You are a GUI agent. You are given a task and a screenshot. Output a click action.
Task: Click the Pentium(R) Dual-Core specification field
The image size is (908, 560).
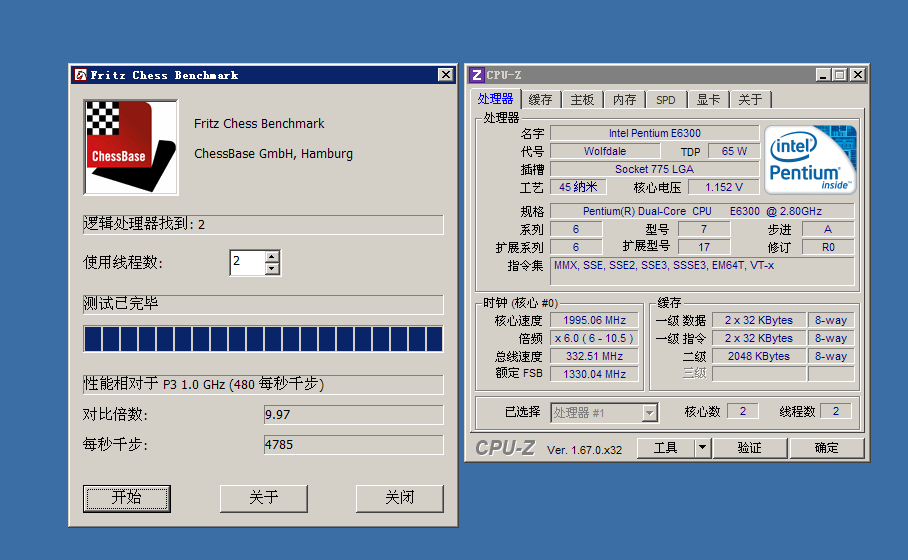[702, 211]
